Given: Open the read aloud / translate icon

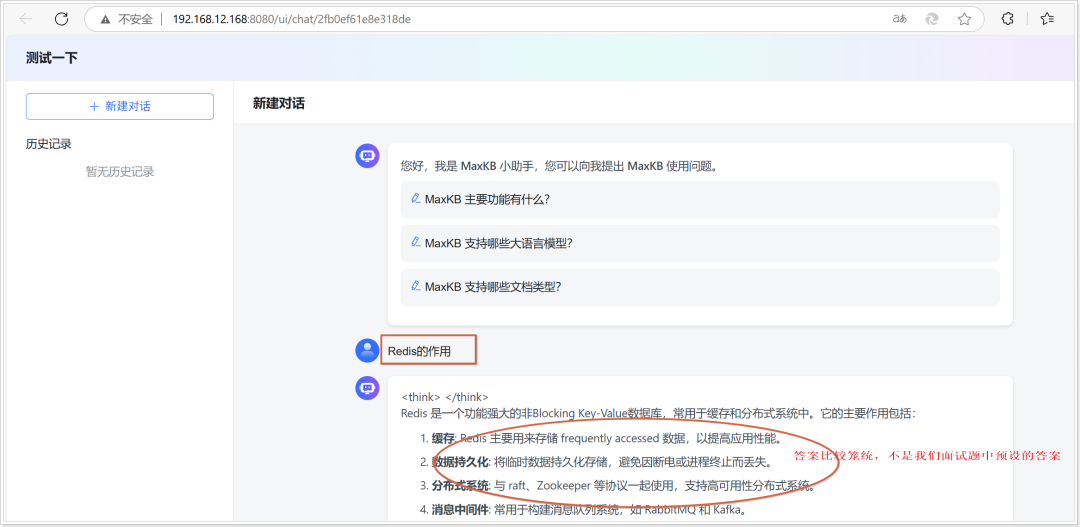Looking at the screenshot, I should [900, 19].
